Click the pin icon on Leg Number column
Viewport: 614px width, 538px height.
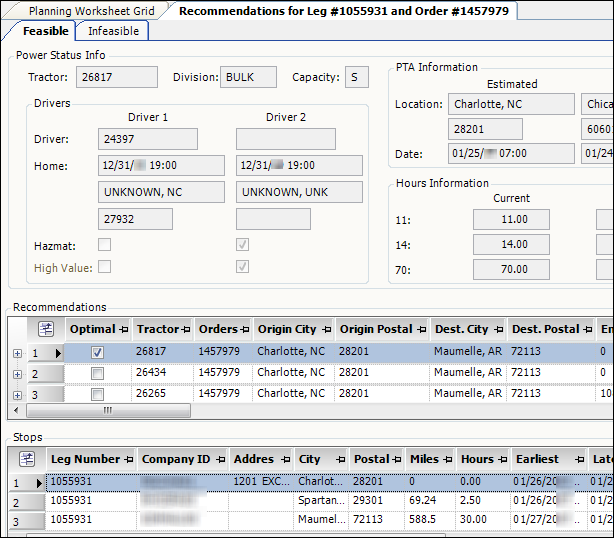tap(129, 460)
